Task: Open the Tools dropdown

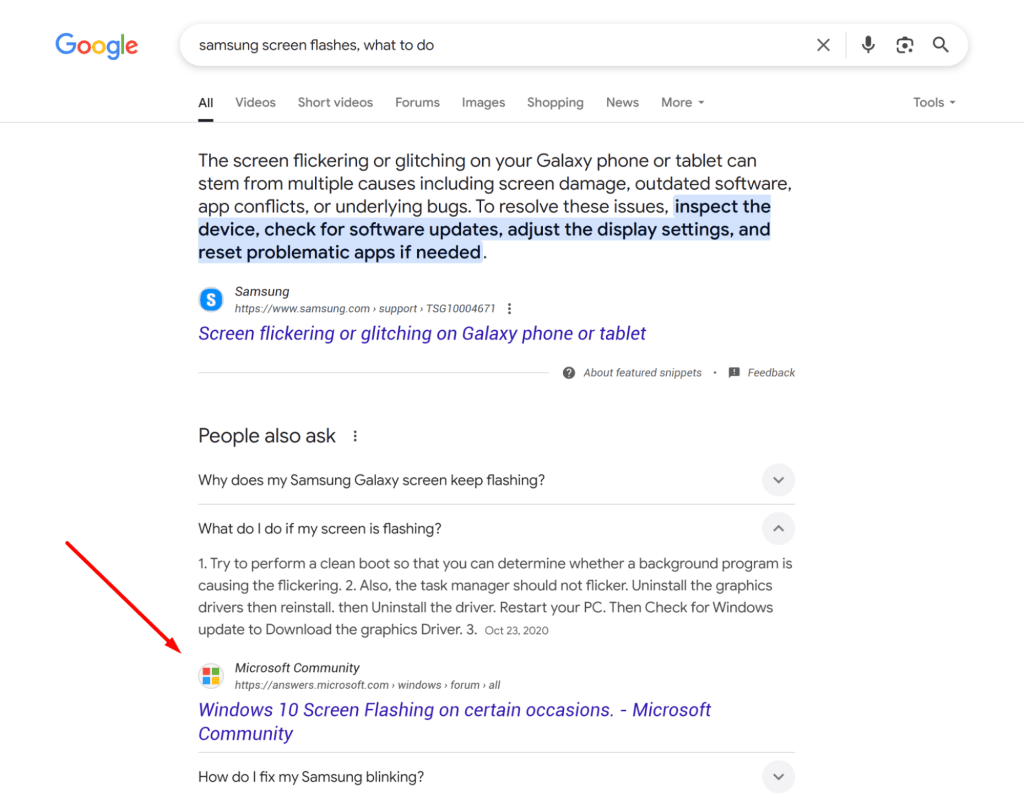Action: coord(934,103)
